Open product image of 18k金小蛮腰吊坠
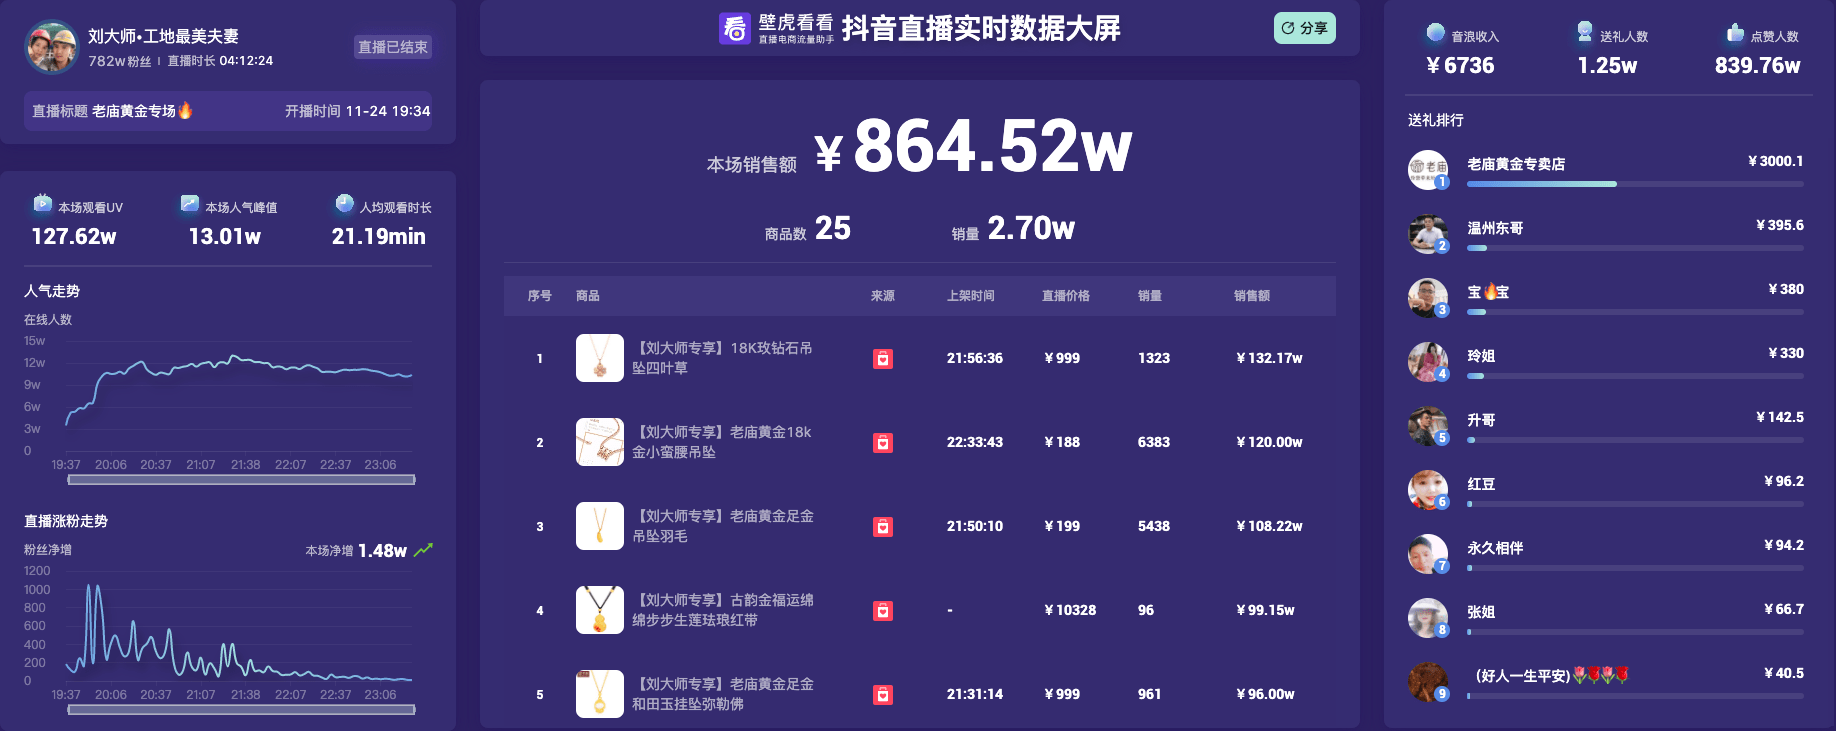 pos(600,442)
